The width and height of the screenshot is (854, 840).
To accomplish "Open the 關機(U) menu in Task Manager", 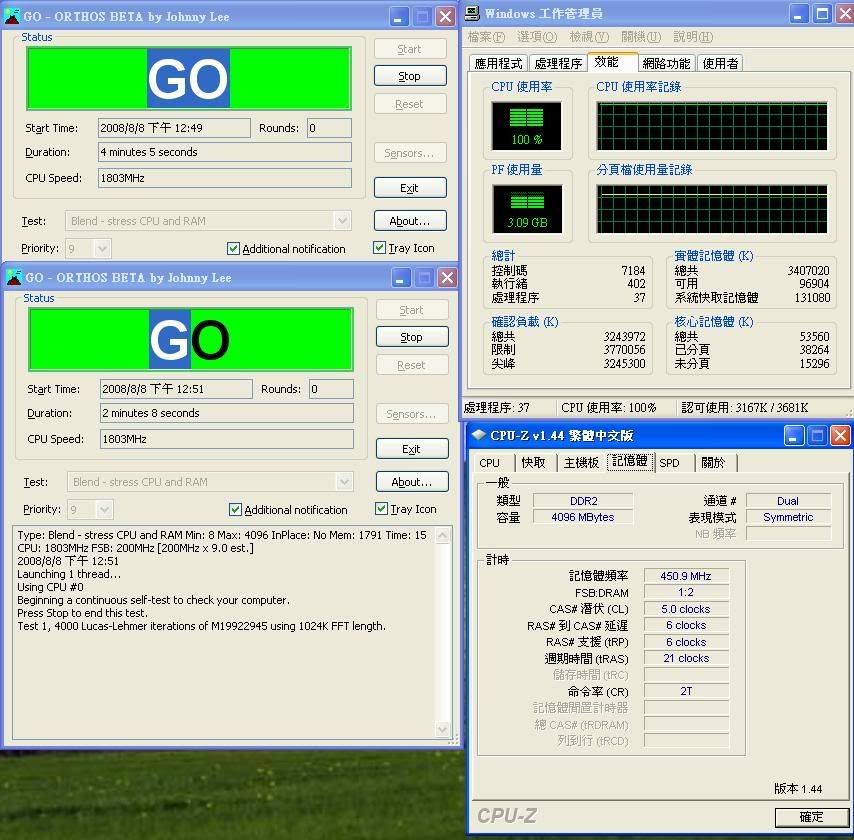I will pyautogui.click(x=641, y=37).
